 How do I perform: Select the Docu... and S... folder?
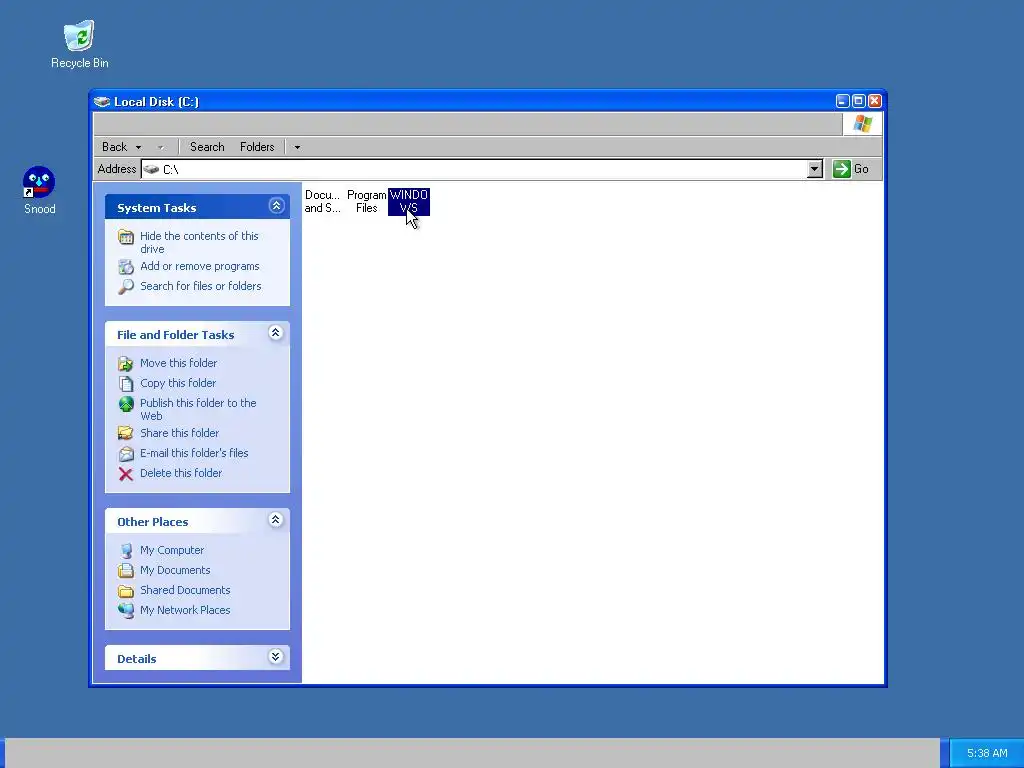[323, 201]
